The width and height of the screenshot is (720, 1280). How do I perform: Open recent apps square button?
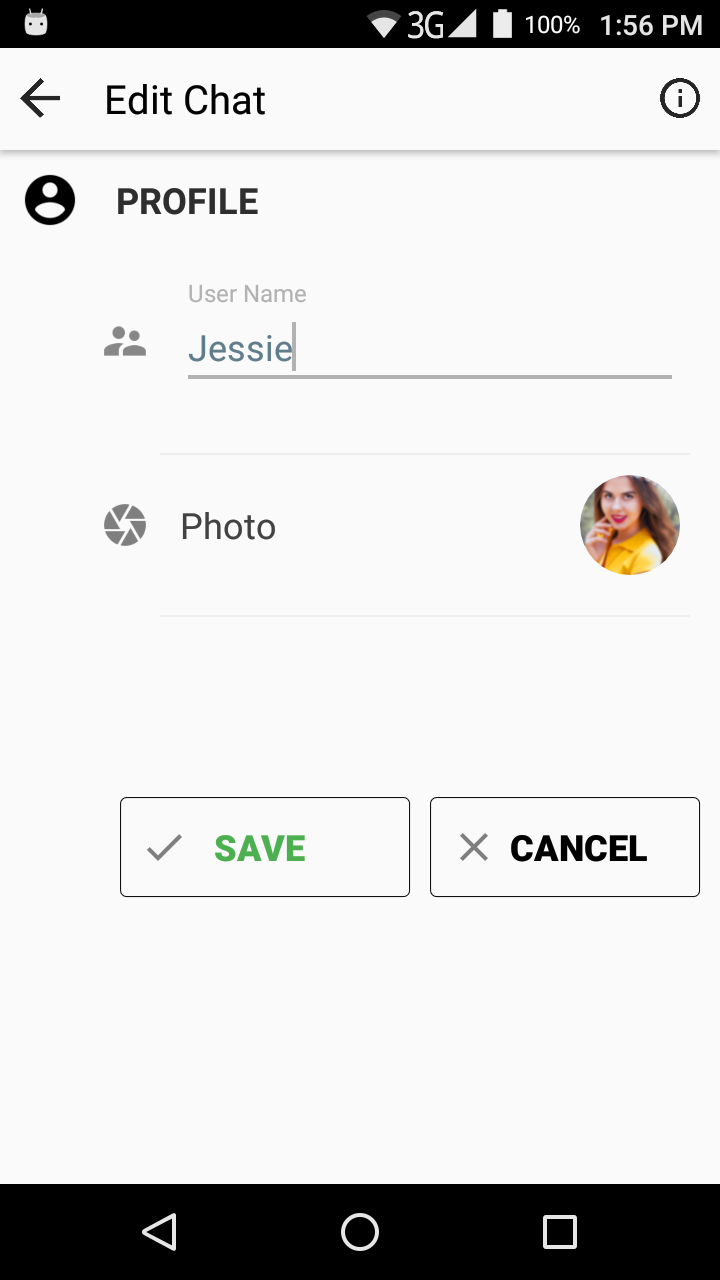coord(560,1232)
